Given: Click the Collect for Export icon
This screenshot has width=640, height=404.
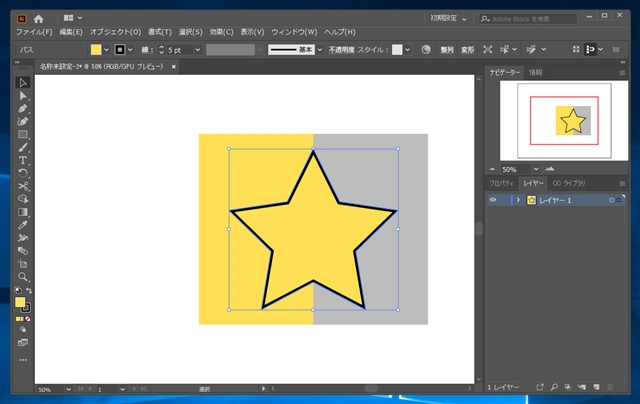Looking at the screenshot, I should (x=540, y=387).
